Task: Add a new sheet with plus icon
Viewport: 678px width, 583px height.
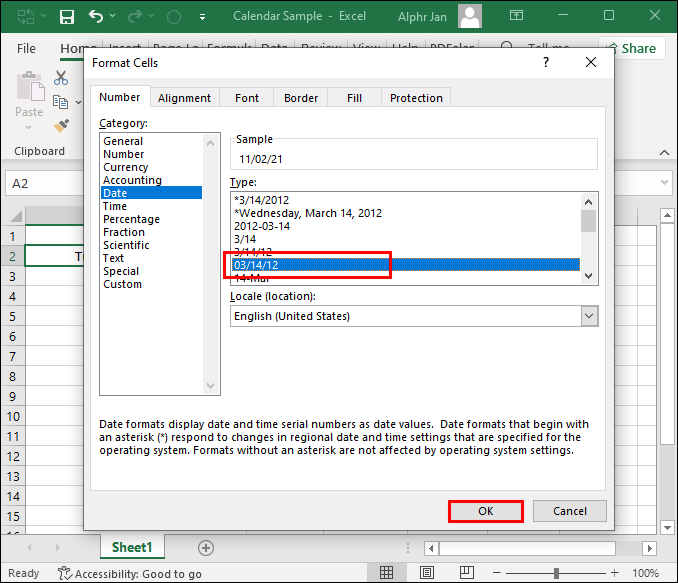Action: pyautogui.click(x=206, y=547)
